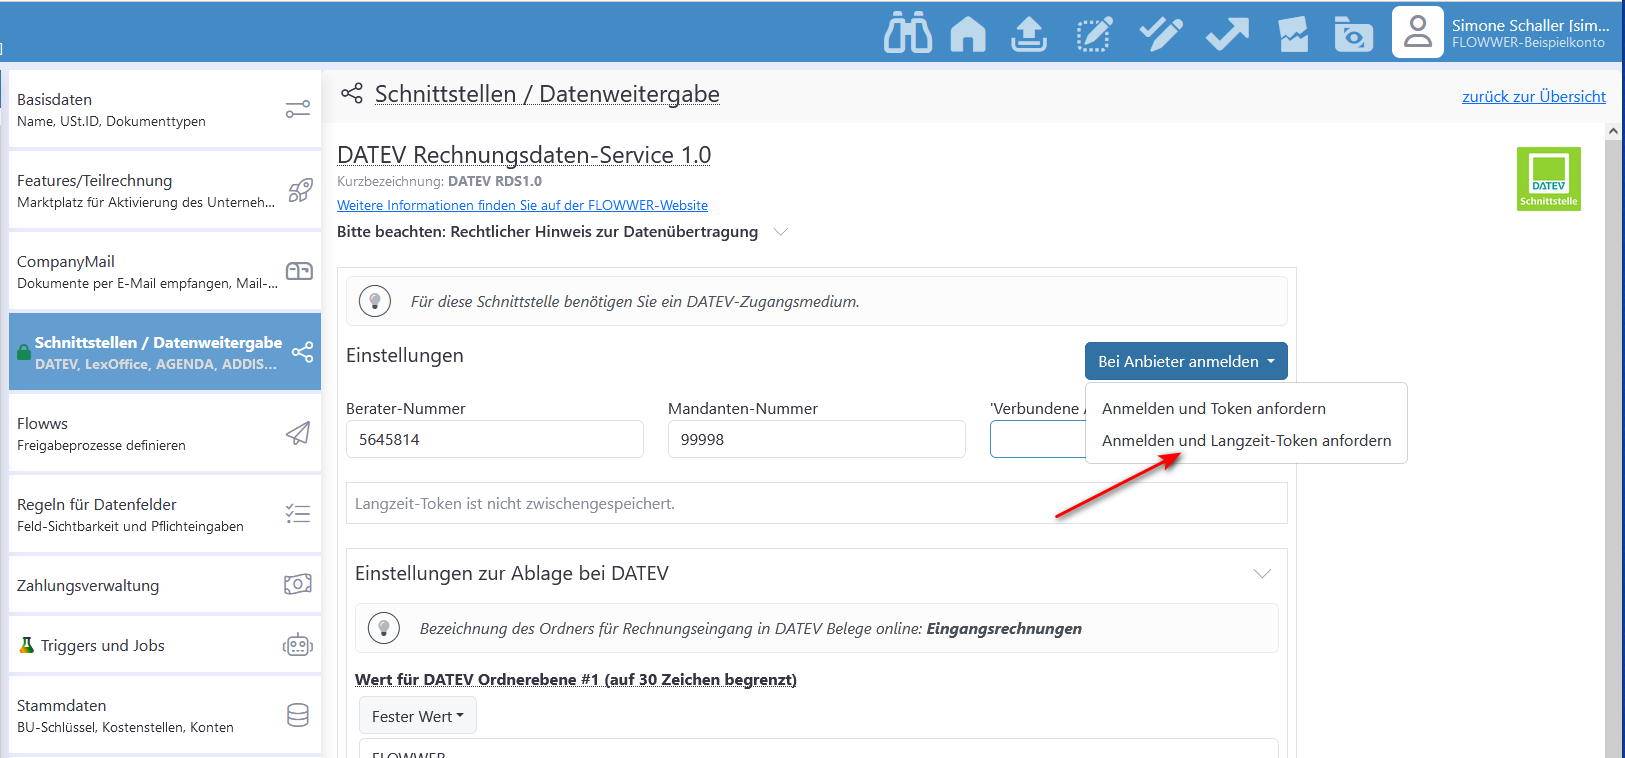
Task: Click the zurück zur Übersicht link
Action: point(1533,96)
